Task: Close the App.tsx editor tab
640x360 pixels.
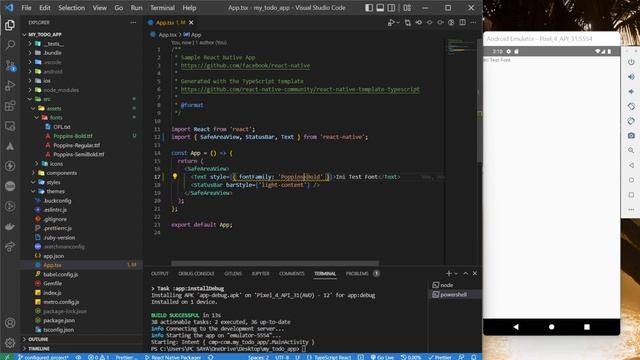Action: pos(191,22)
